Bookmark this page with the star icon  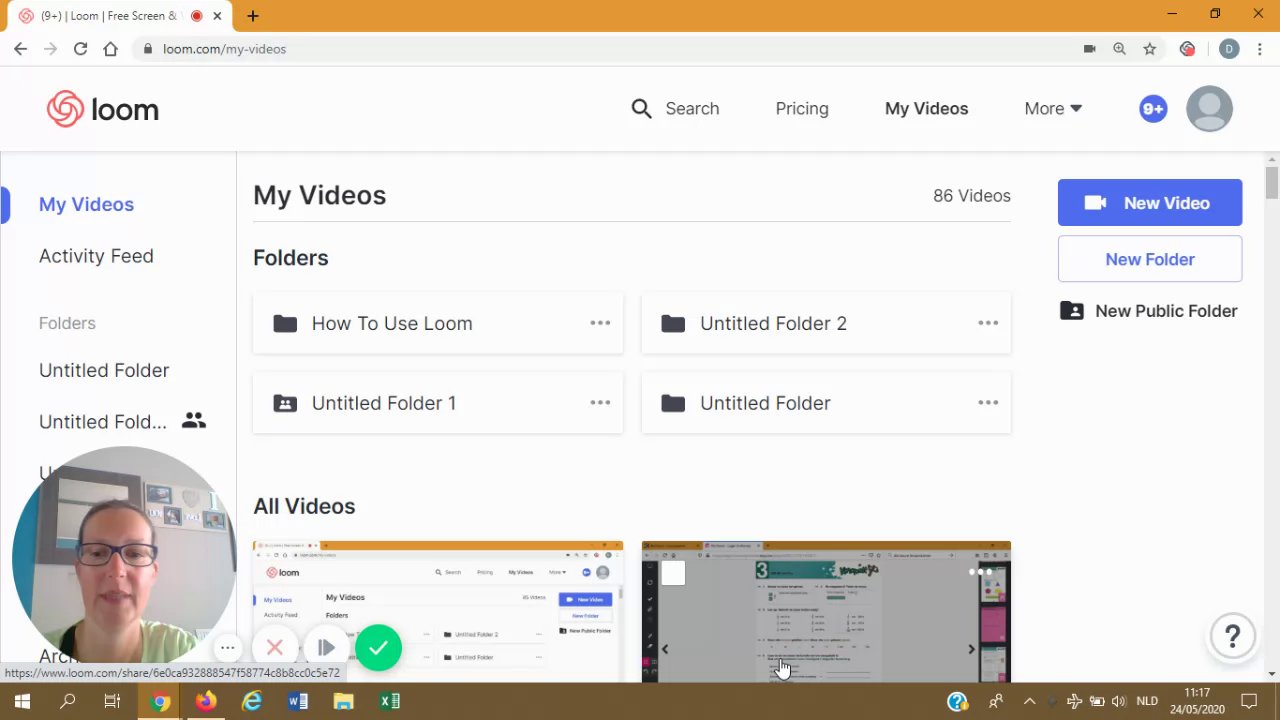[1150, 49]
